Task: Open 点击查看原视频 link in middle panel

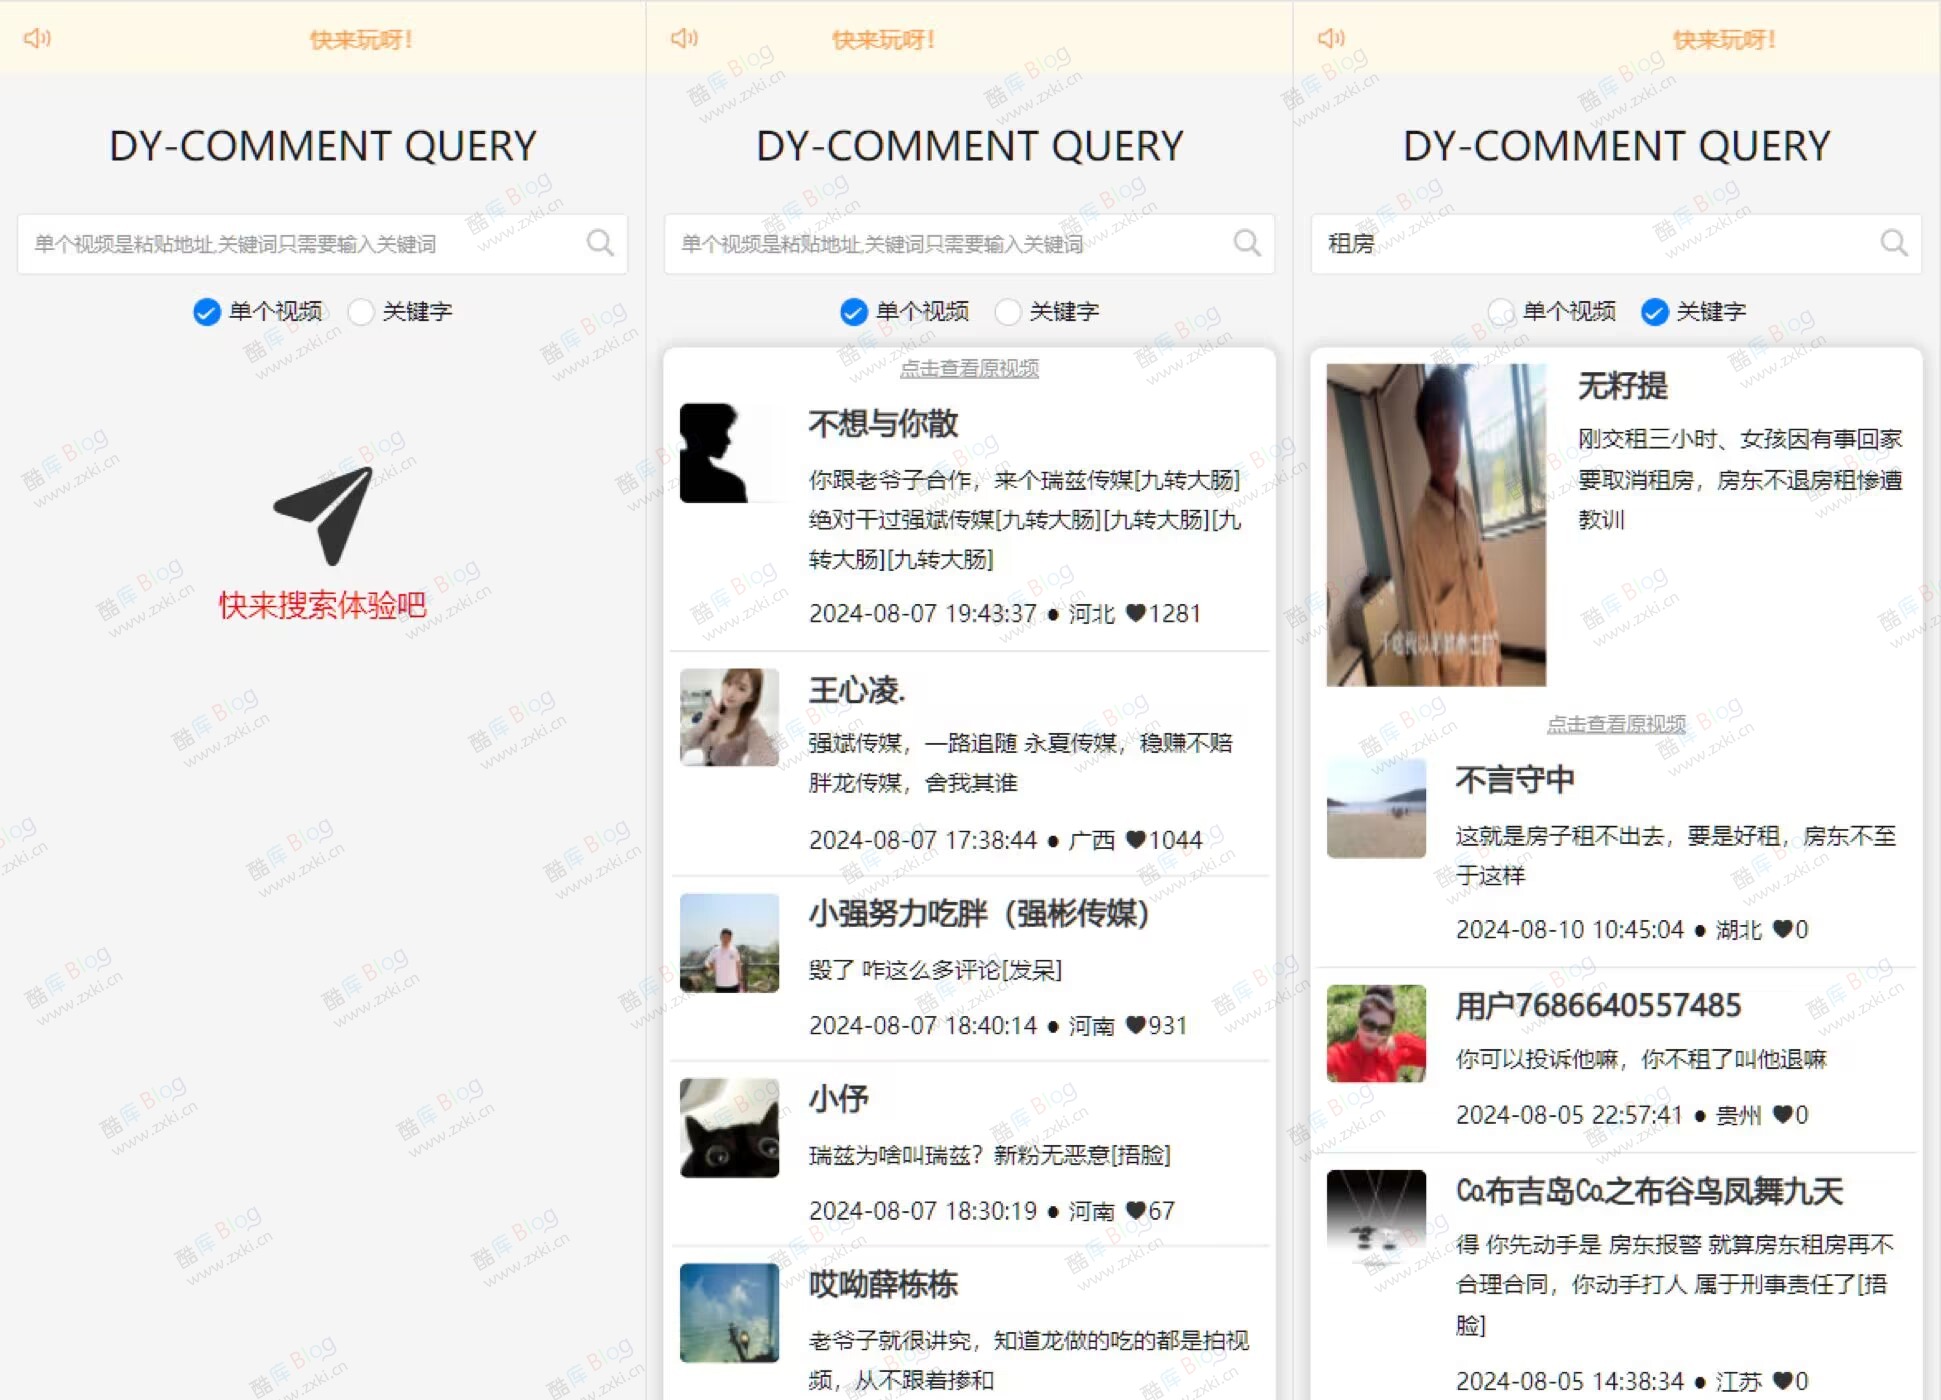Action: (x=968, y=367)
